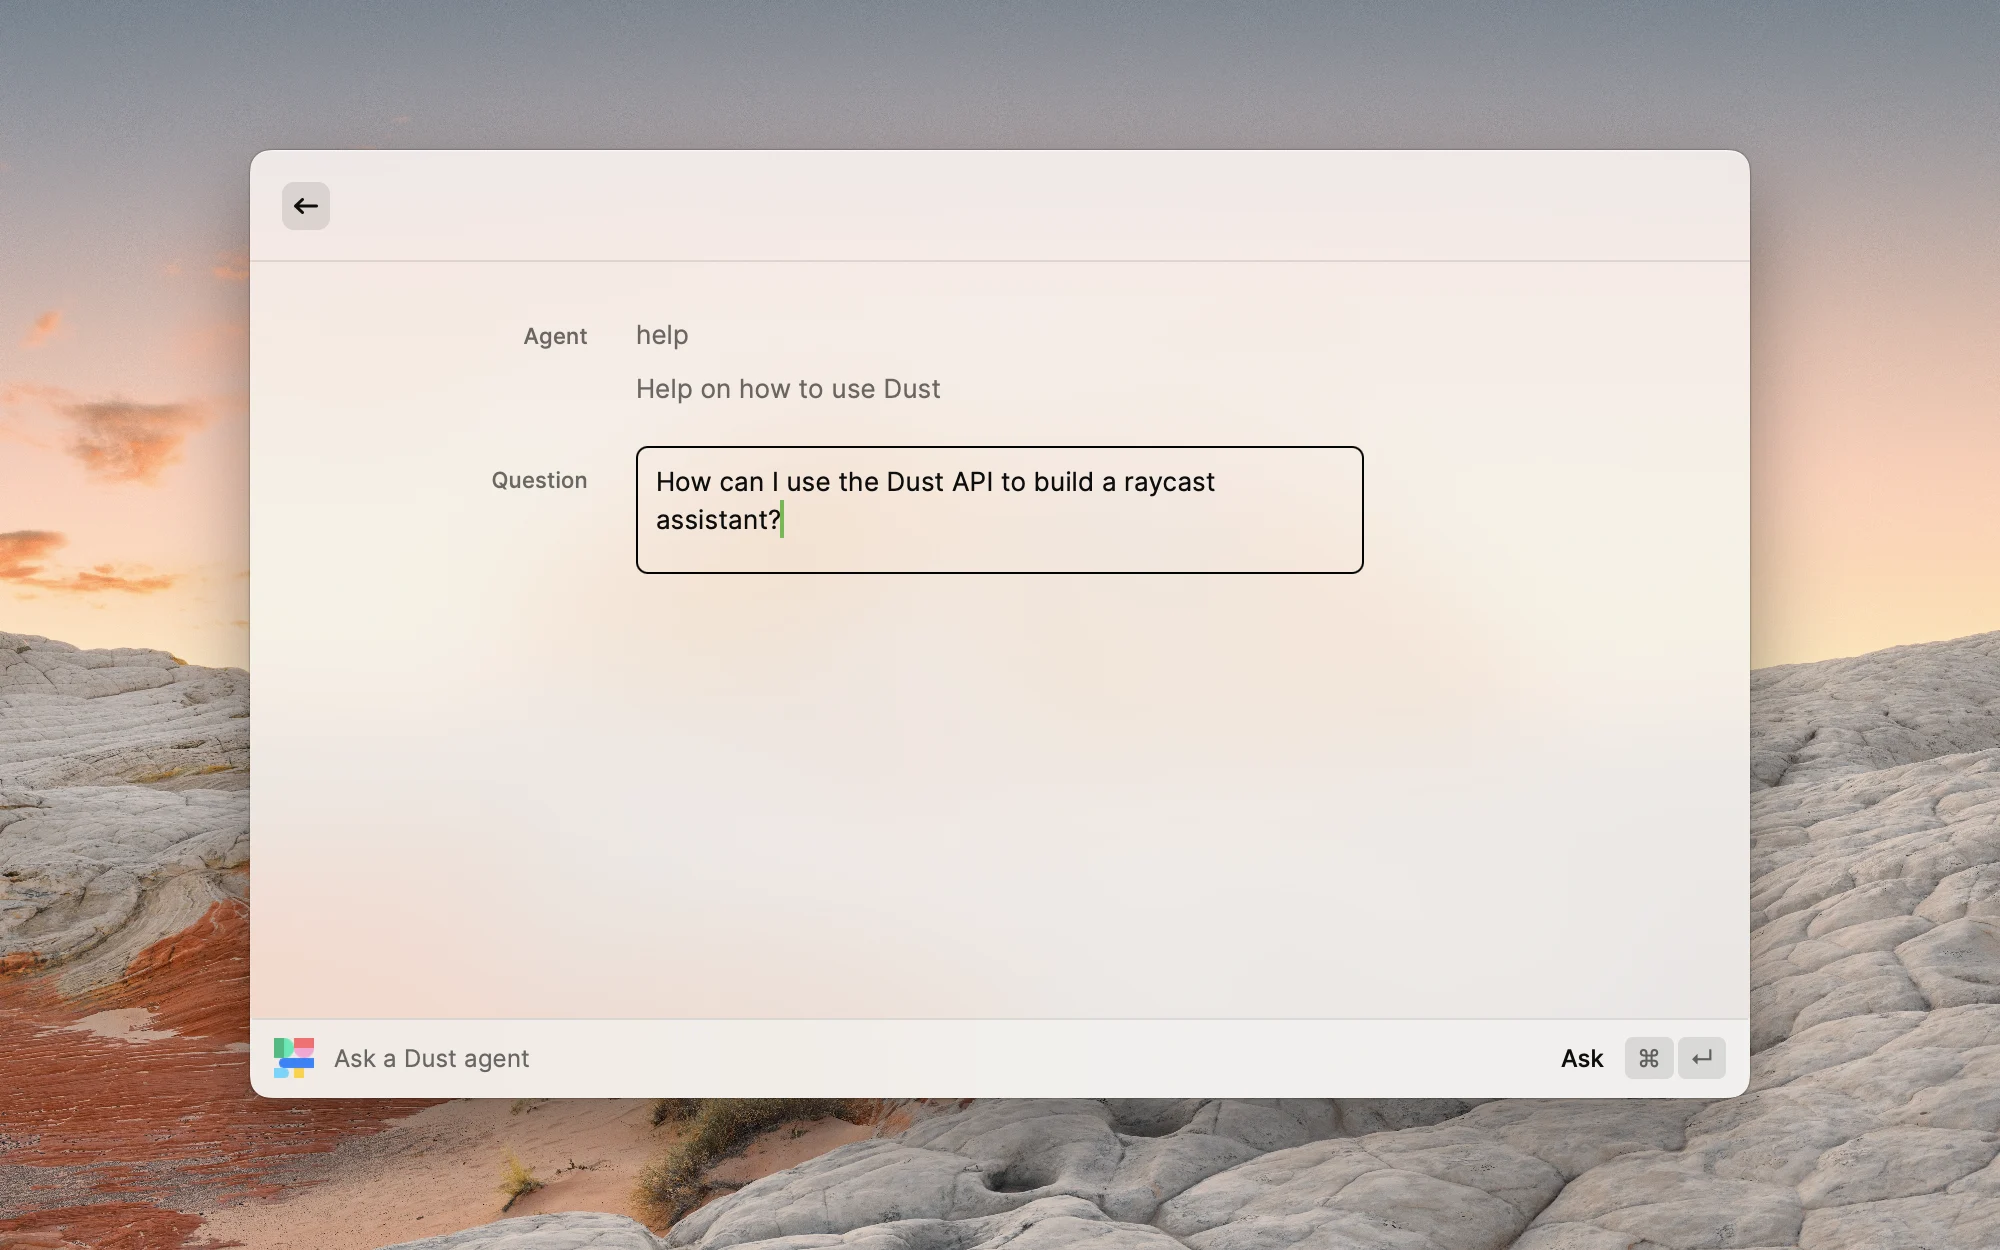Image resolution: width=2000 pixels, height=1250 pixels.
Task: Click the Dust logo icon
Action: [294, 1058]
